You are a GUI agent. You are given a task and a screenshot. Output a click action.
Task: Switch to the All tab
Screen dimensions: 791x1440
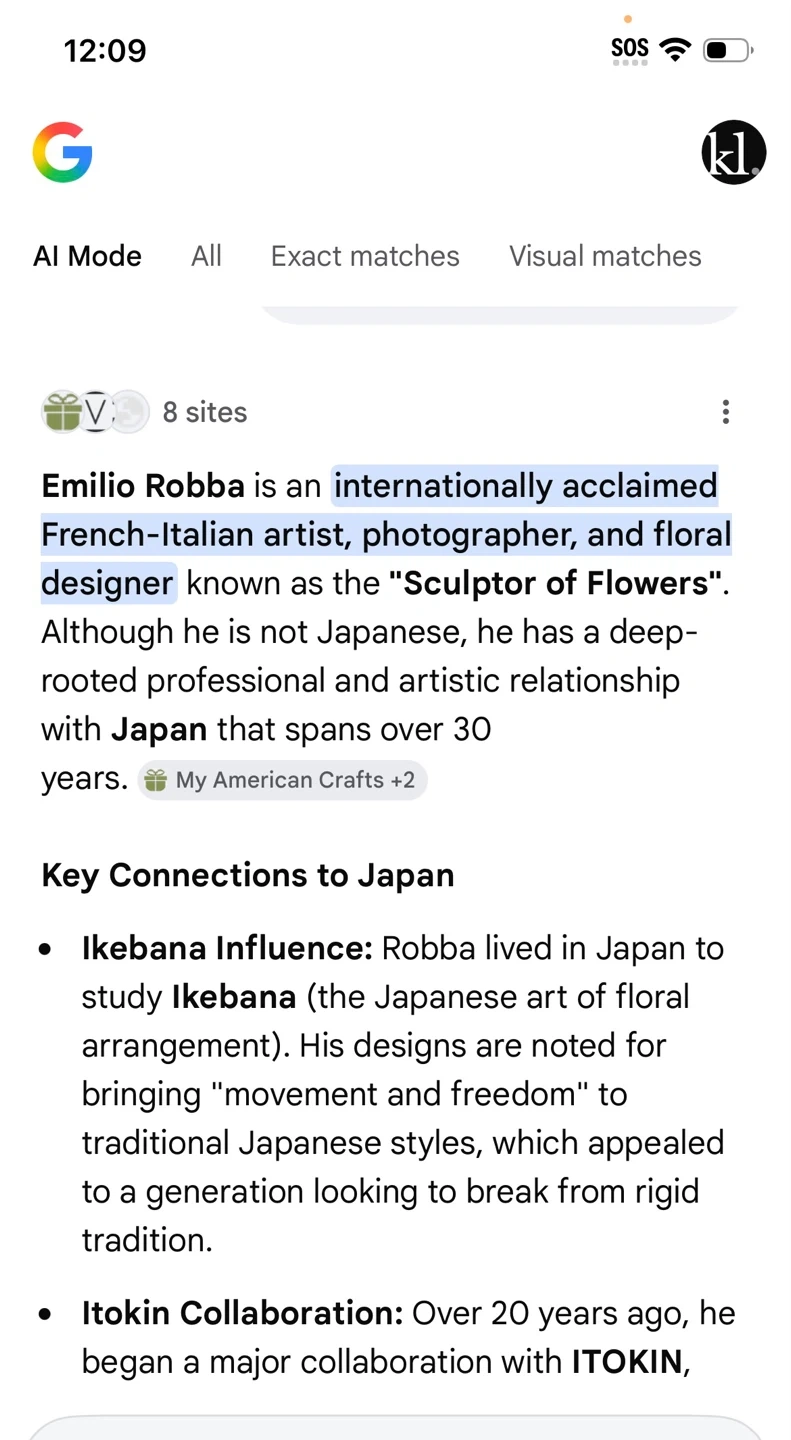point(206,256)
